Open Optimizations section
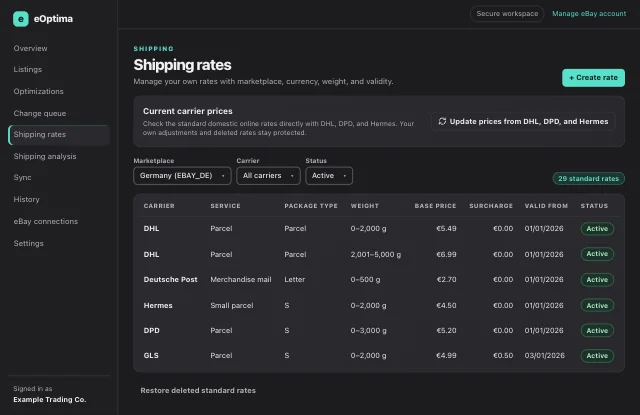Viewport: 640px width, 415px height. tap(38, 91)
